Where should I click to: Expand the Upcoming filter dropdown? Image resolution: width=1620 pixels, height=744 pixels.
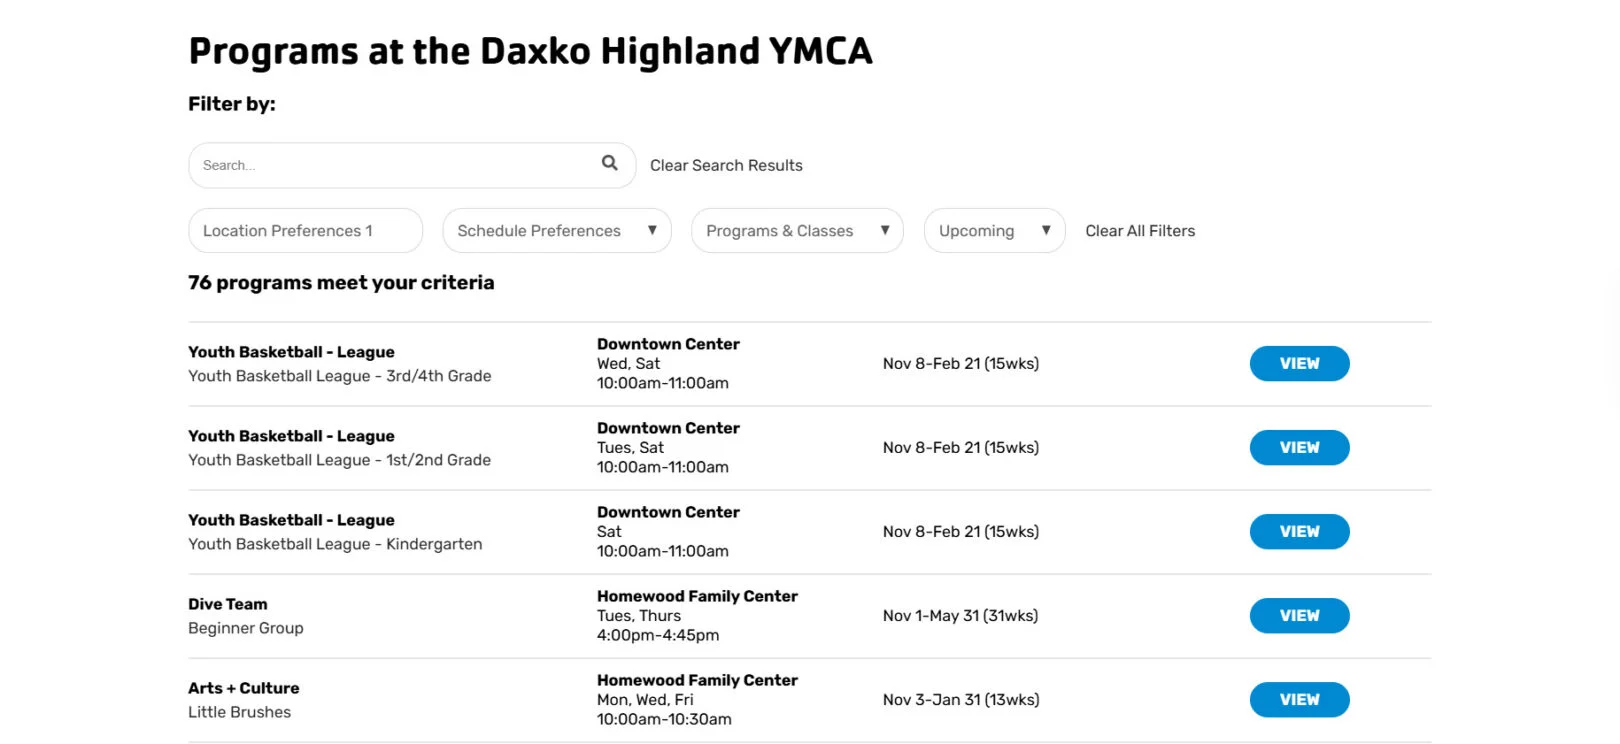pyautogui.click(x=977, y=231)
